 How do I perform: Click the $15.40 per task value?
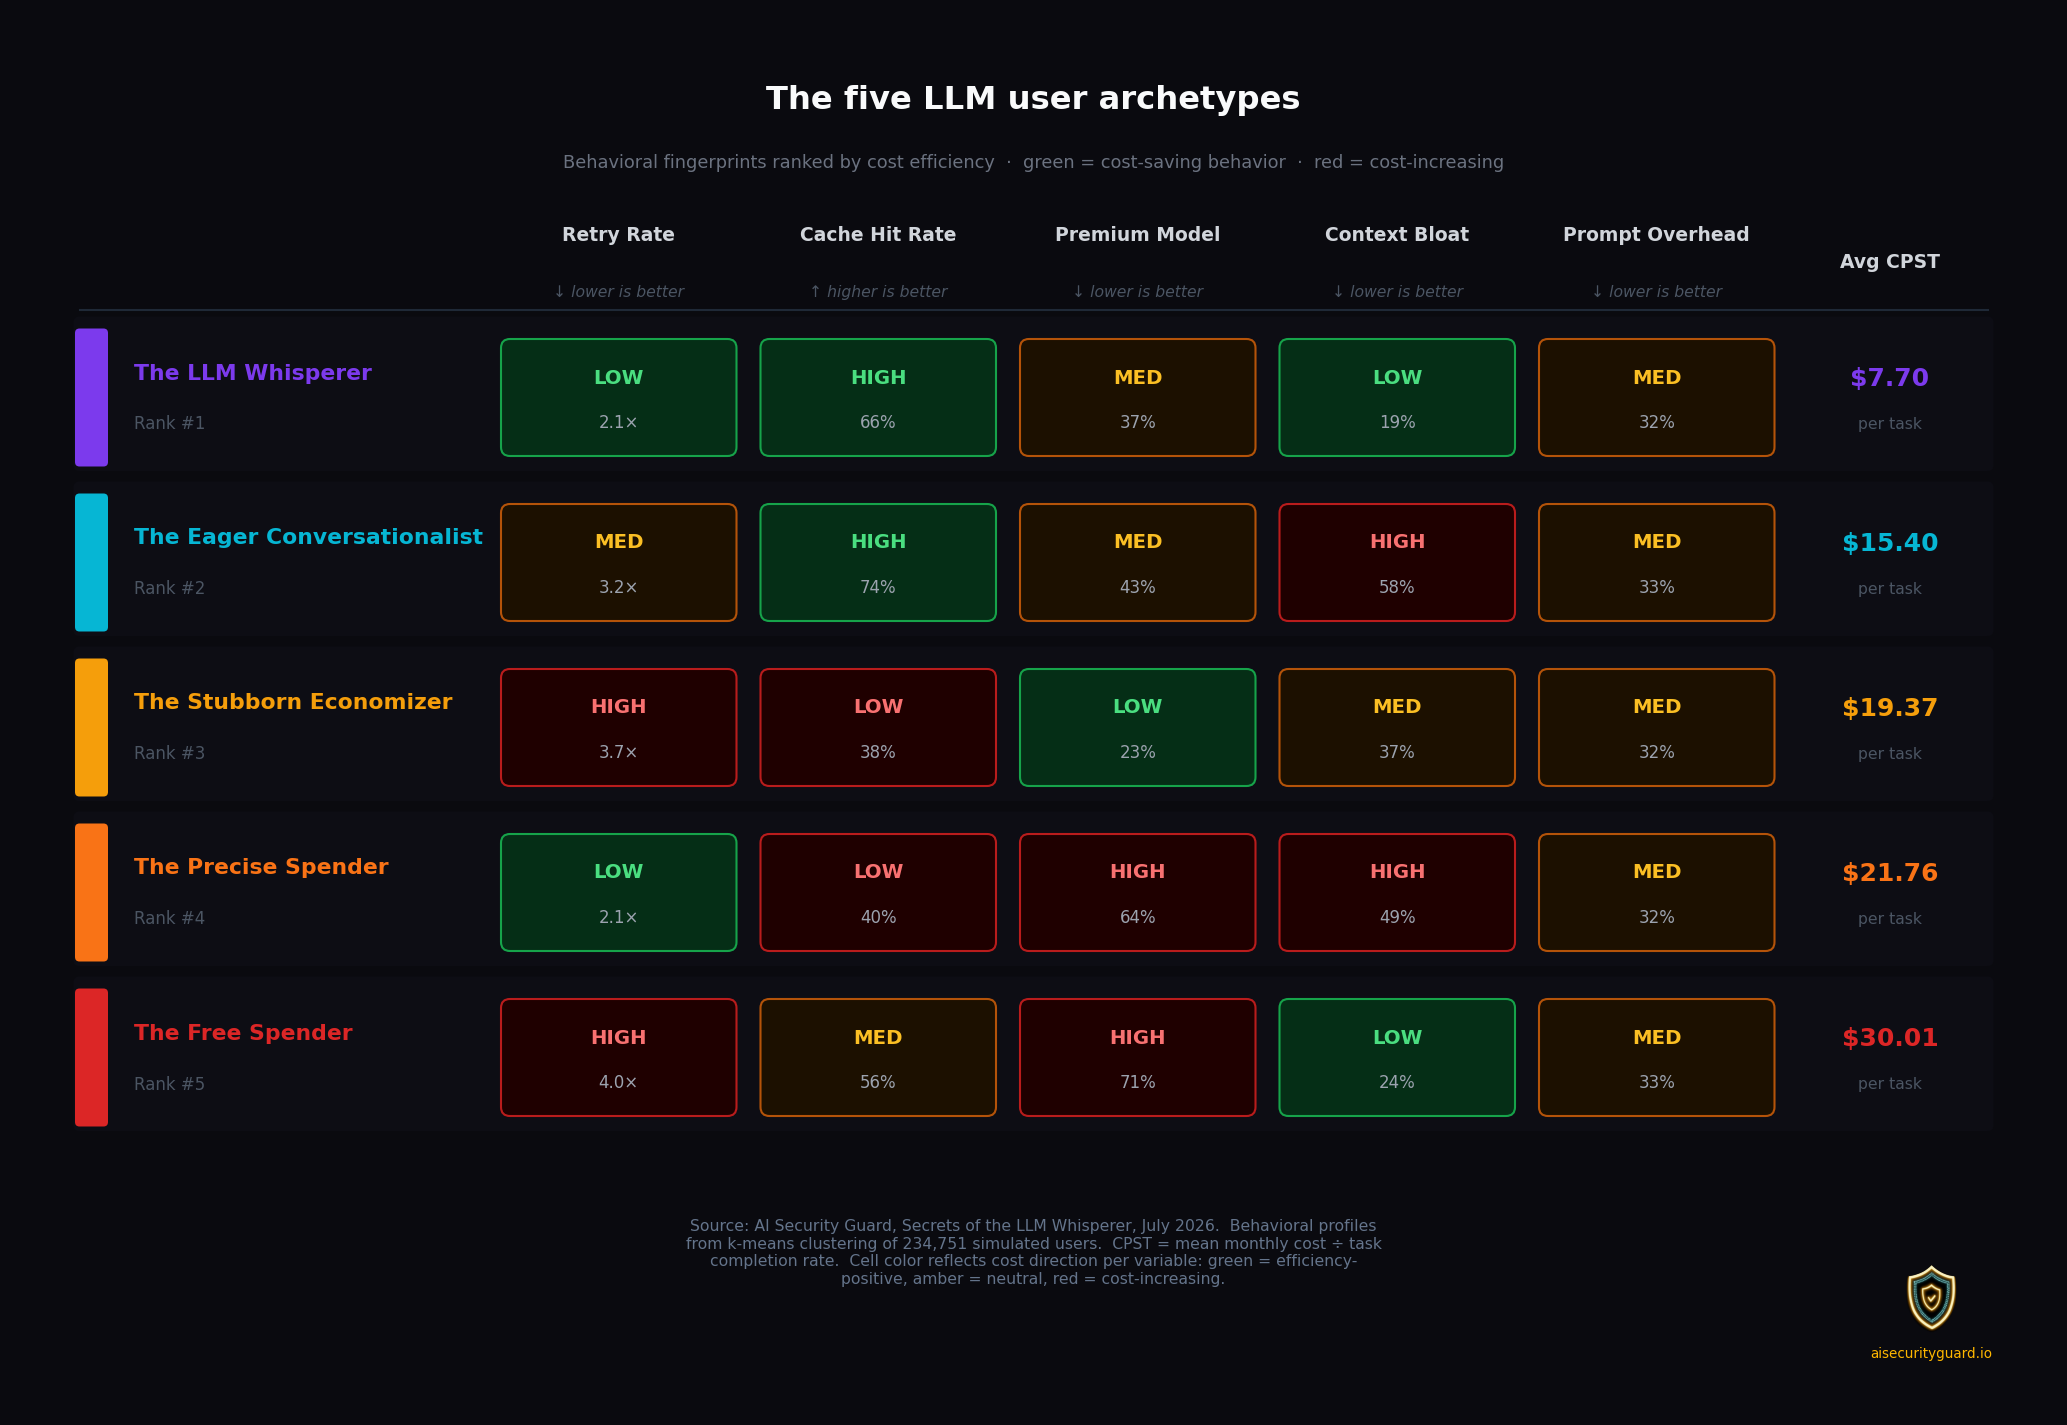point(1889,543)
